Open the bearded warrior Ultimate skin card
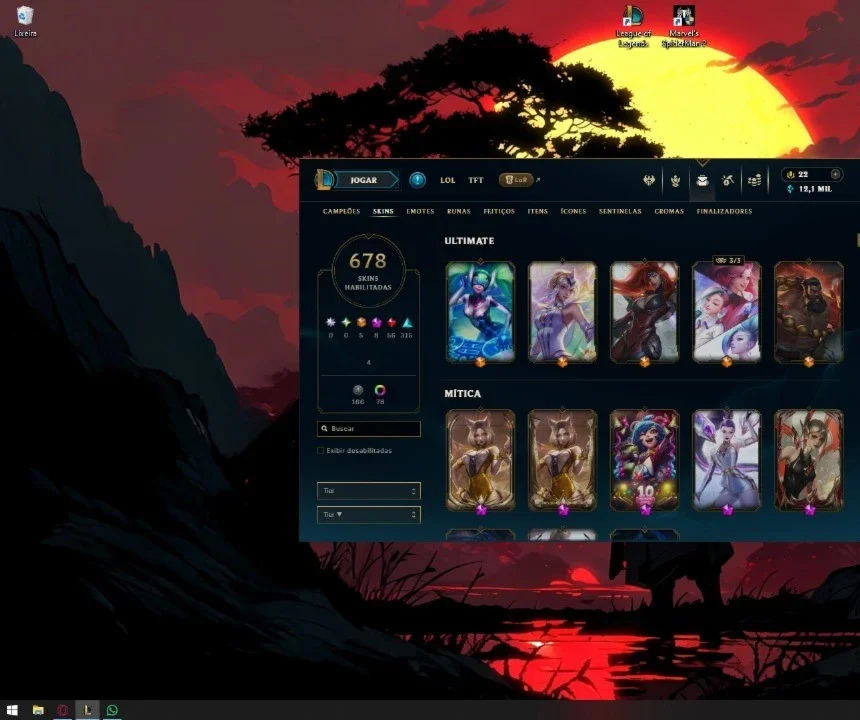860x720 pixels. [809, 312]
